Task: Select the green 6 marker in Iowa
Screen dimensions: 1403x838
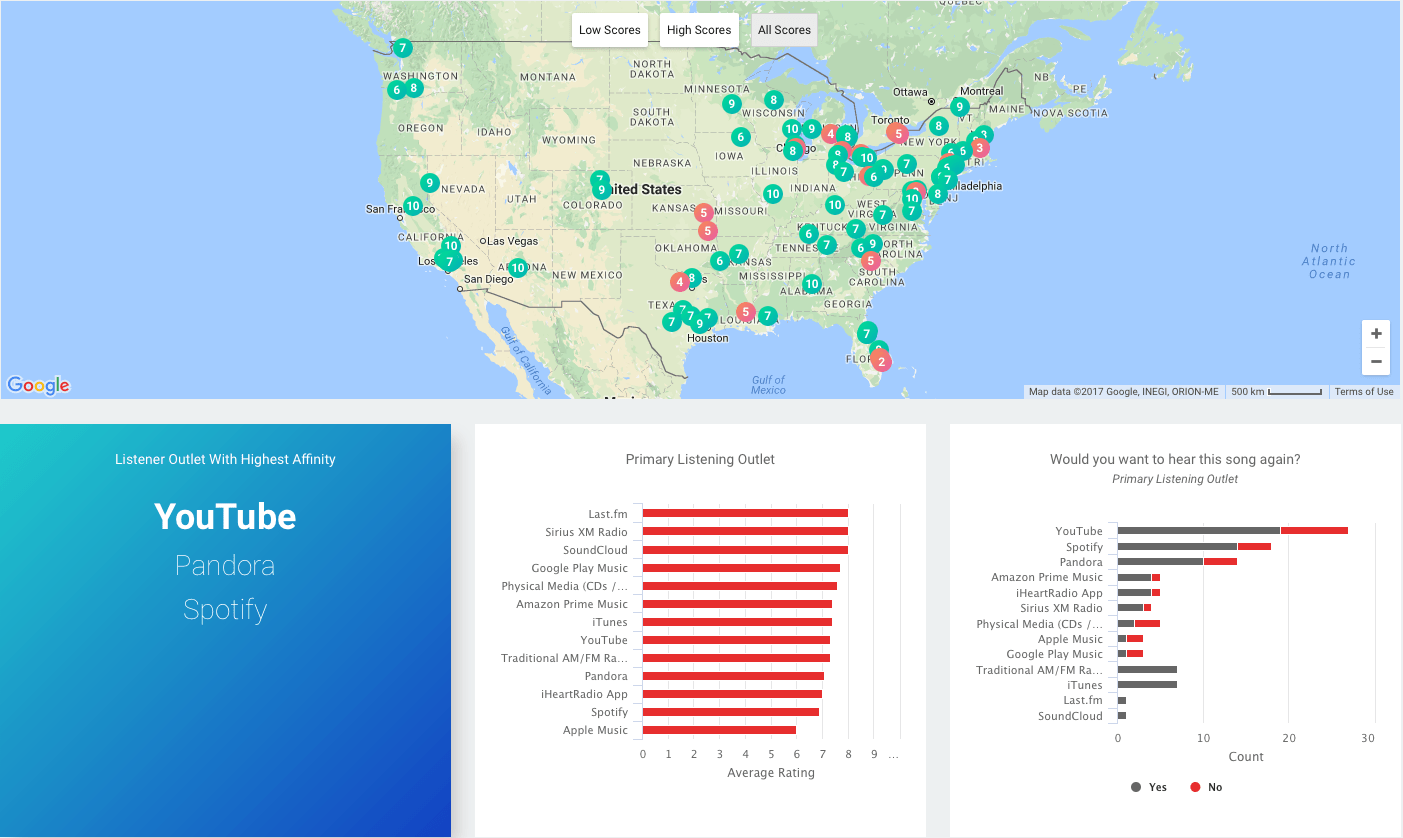Action: [x=740, y=137]
